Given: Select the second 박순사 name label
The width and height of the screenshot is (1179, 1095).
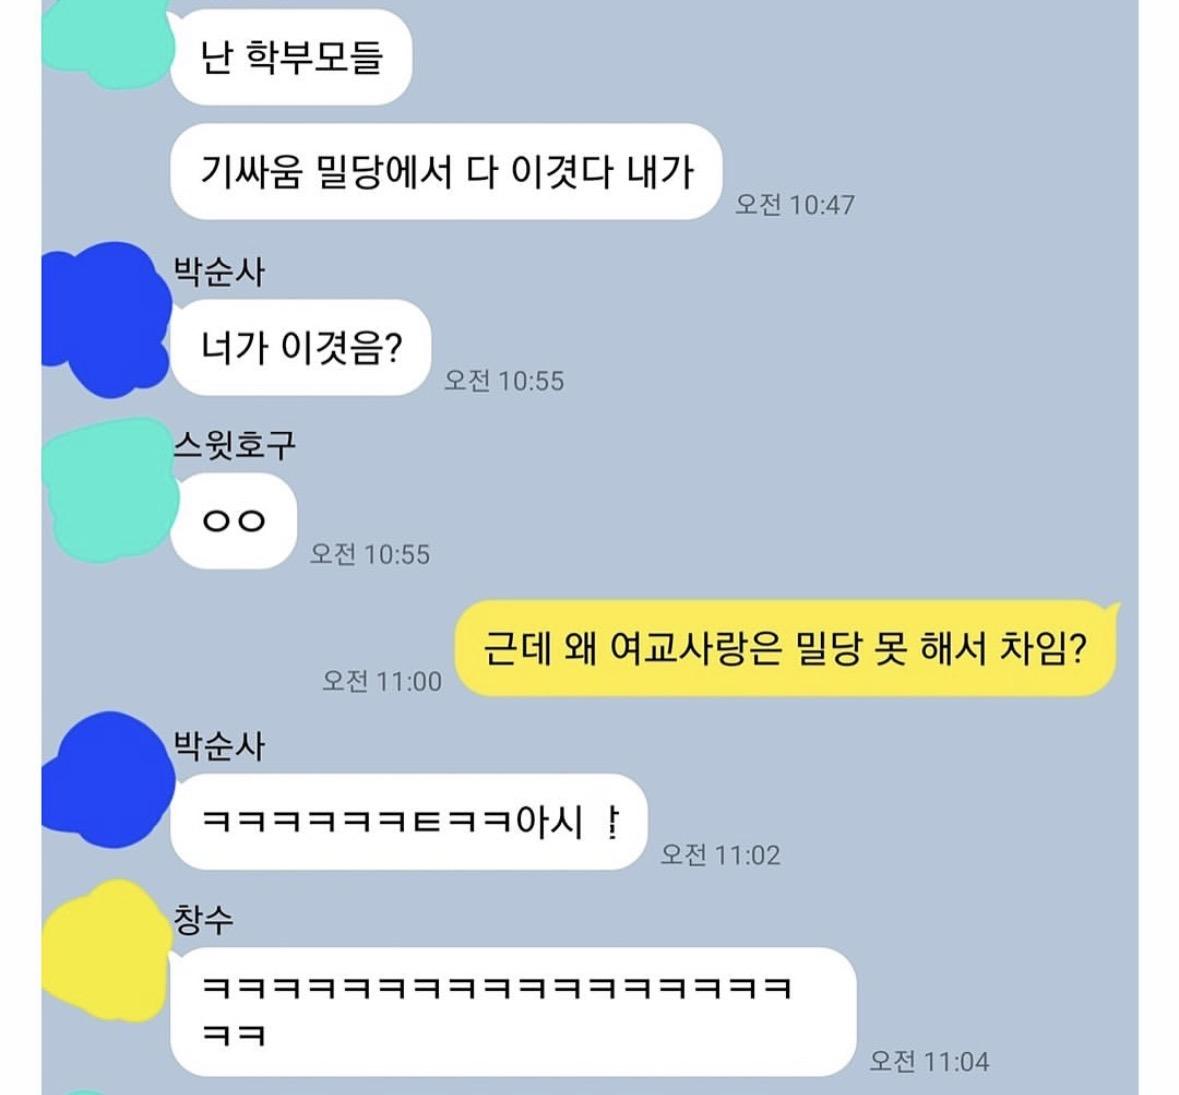Looking at the screenshot, I should [219, 745].
